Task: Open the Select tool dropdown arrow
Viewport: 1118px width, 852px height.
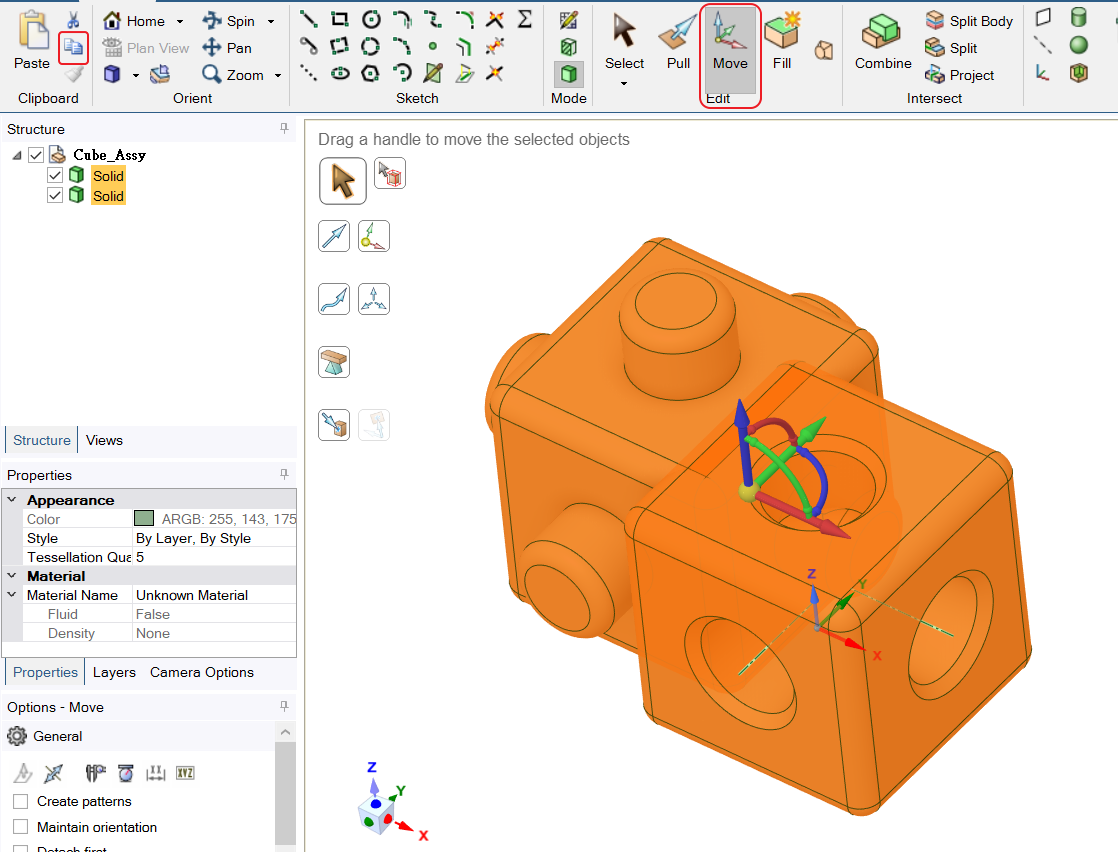Action: tap(624, 83)
